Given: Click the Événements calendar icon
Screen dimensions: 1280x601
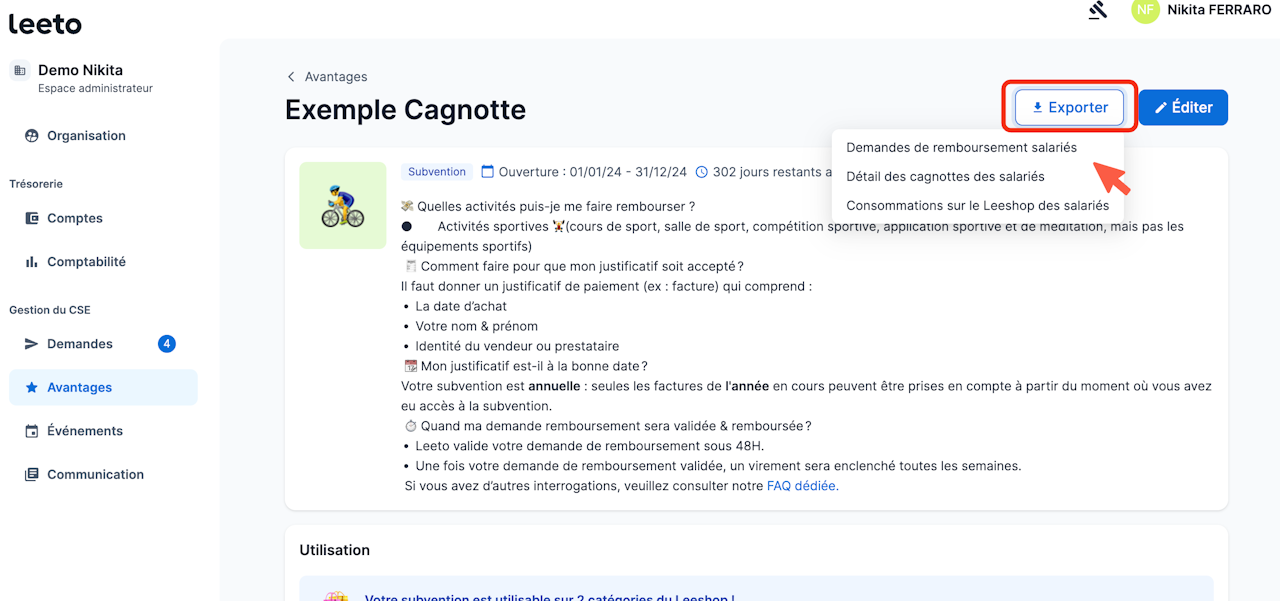Looking at the screenshot, I should (31, 431).
